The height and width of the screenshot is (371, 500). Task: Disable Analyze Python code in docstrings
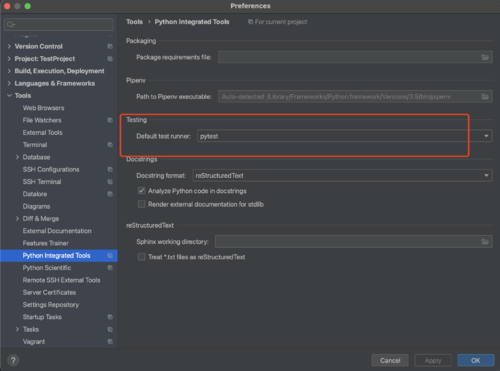tap(141, 191)
